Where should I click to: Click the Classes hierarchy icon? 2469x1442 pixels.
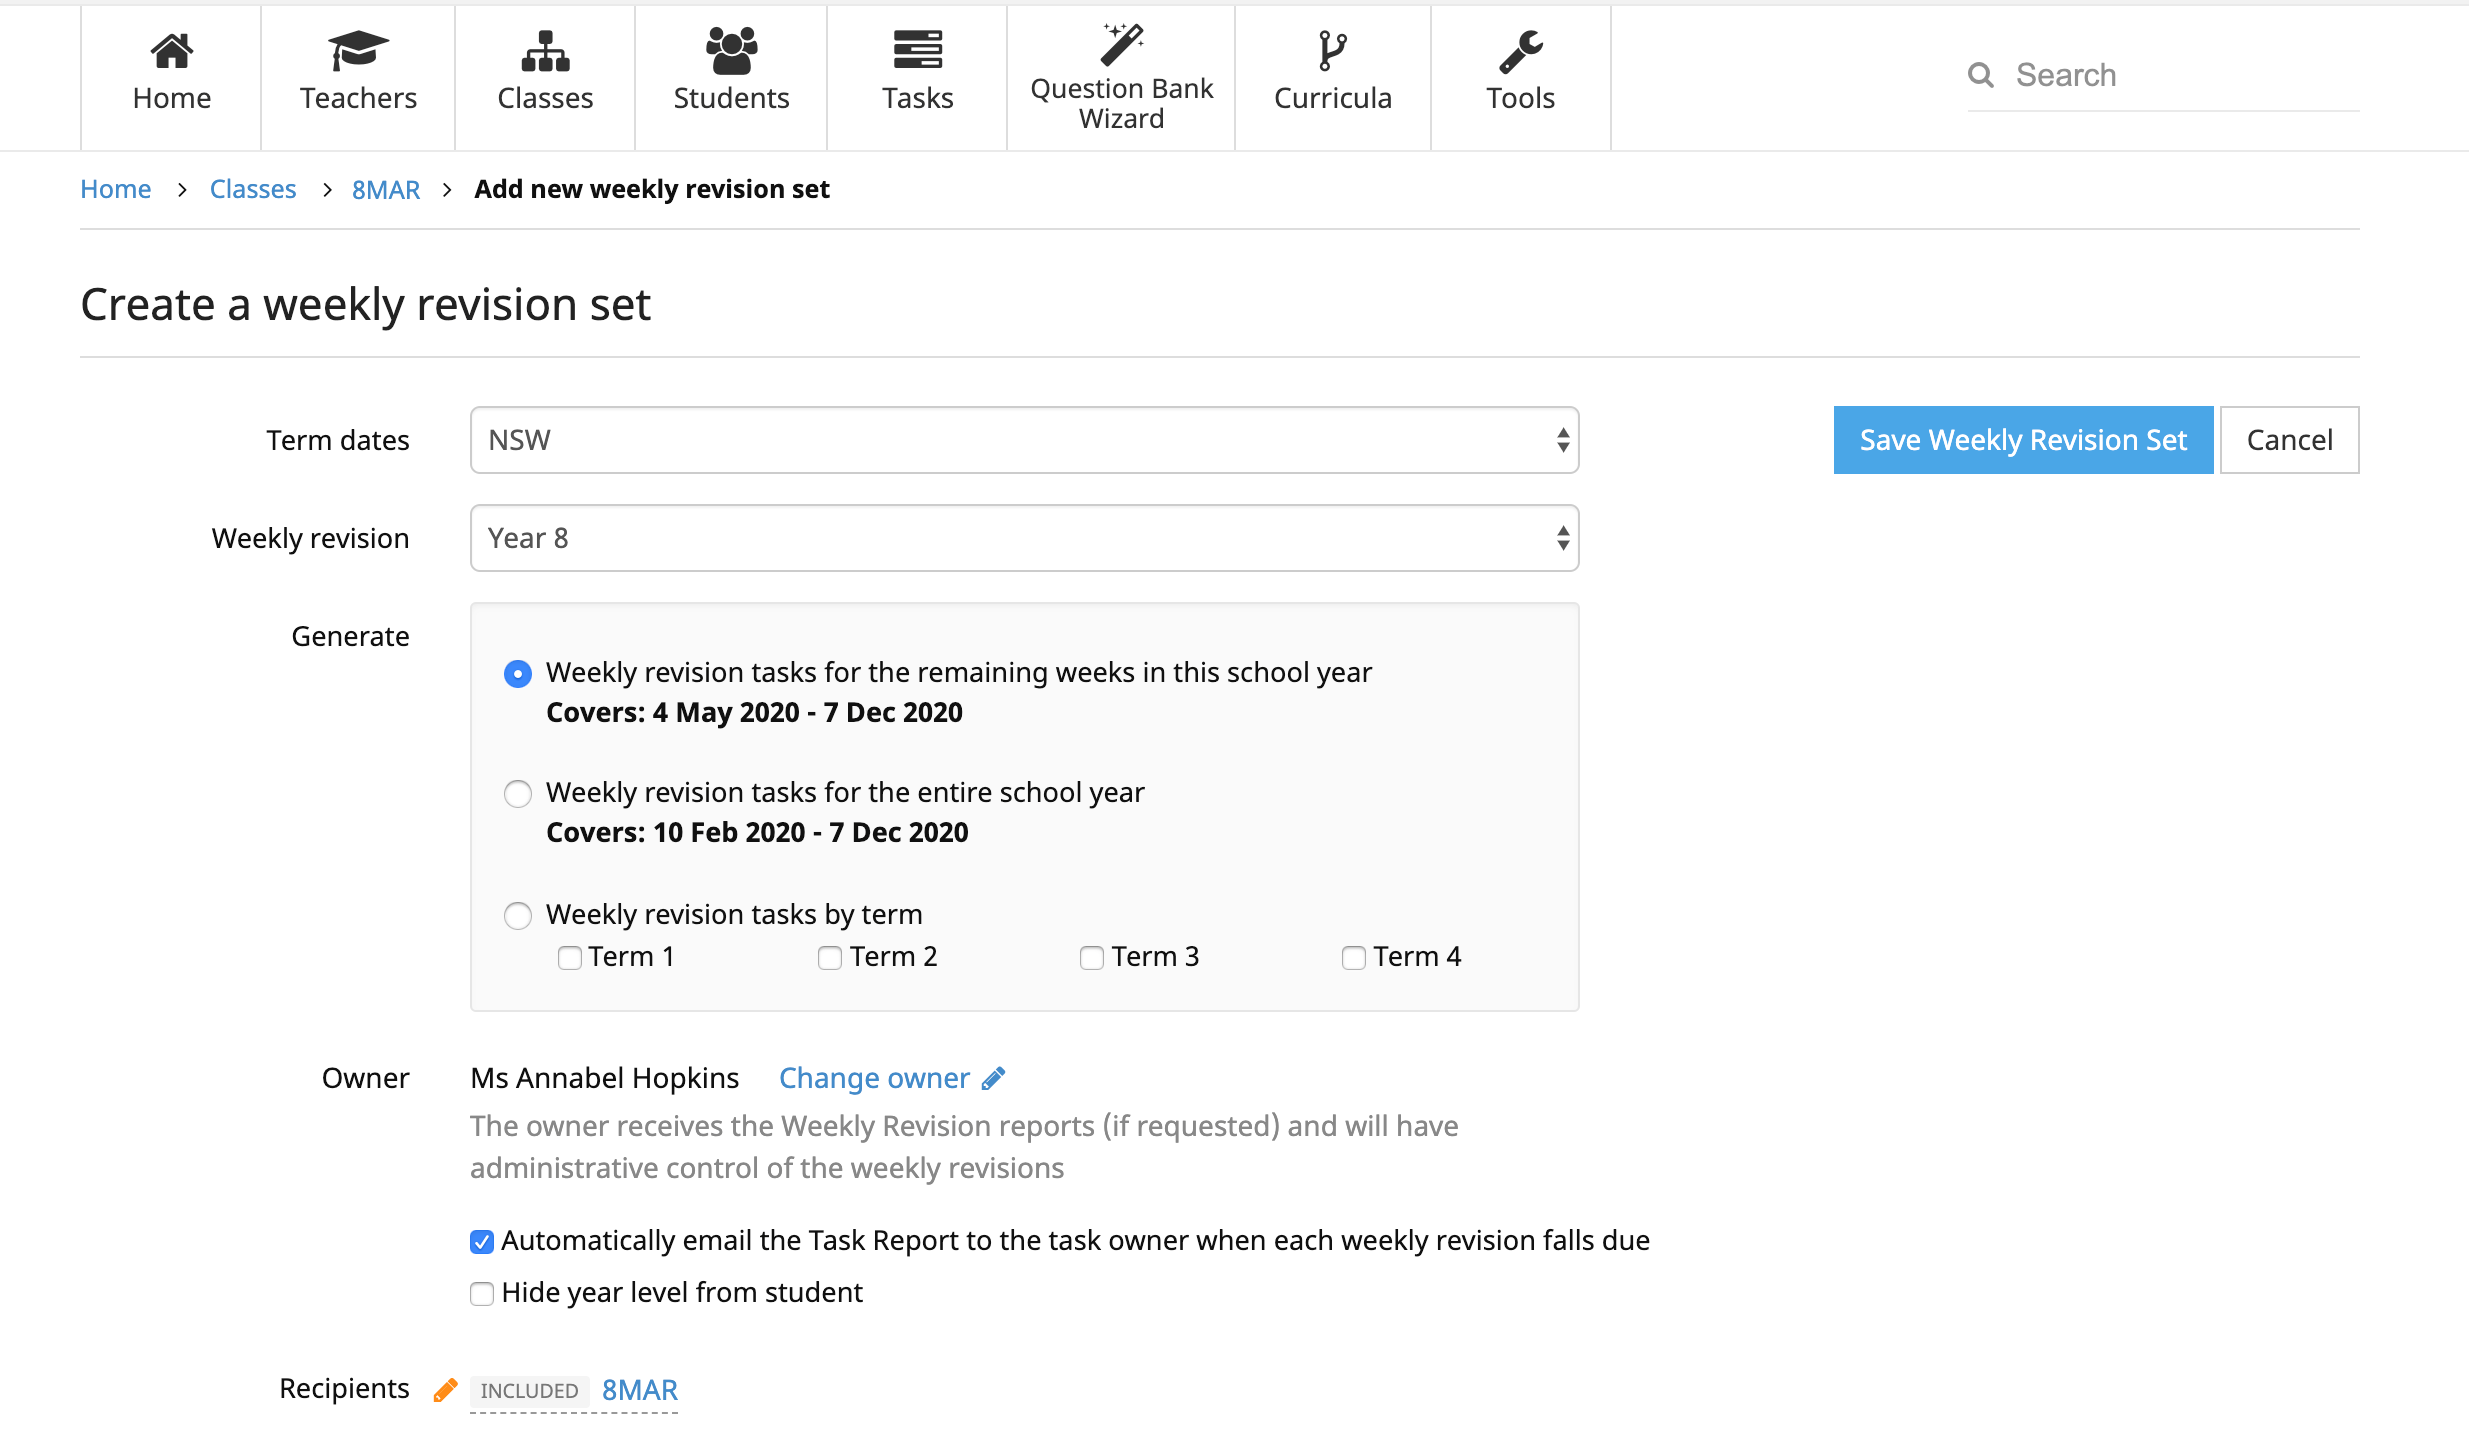544,50
